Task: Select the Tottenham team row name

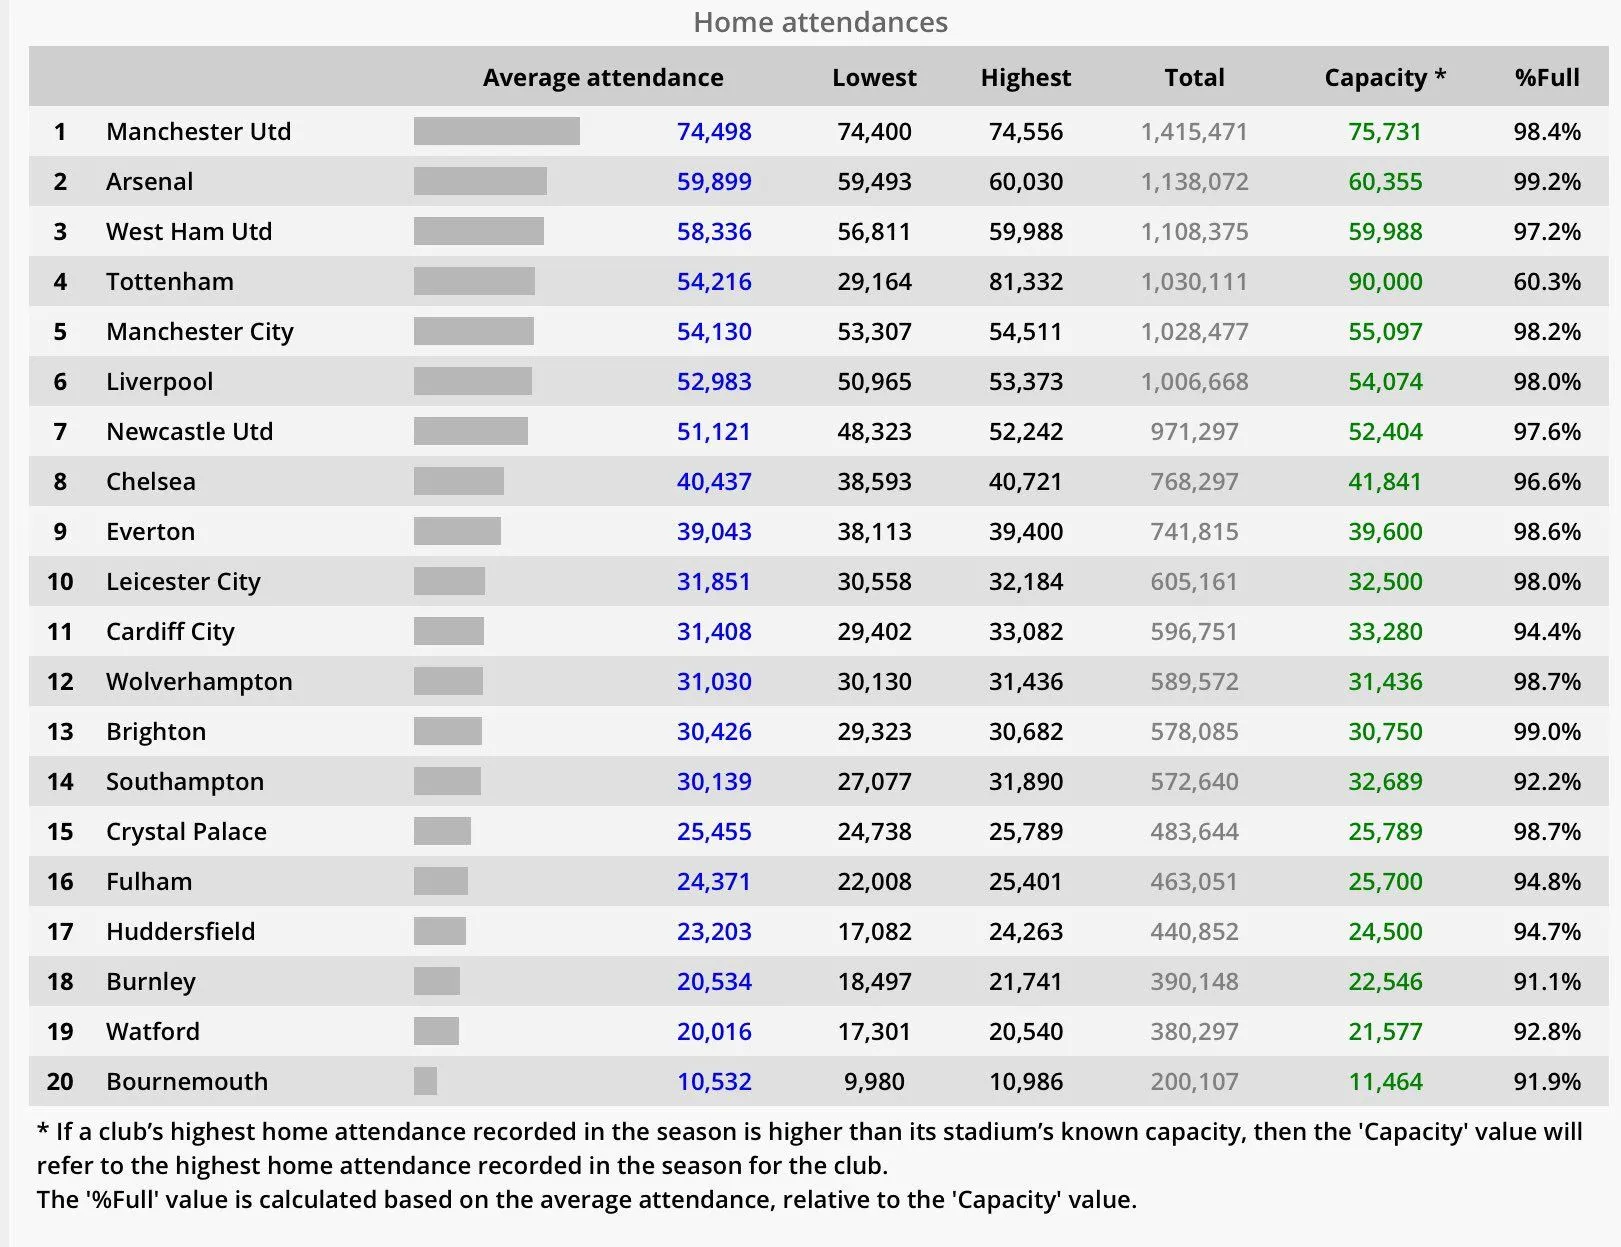Action: (x=169, y=281)
